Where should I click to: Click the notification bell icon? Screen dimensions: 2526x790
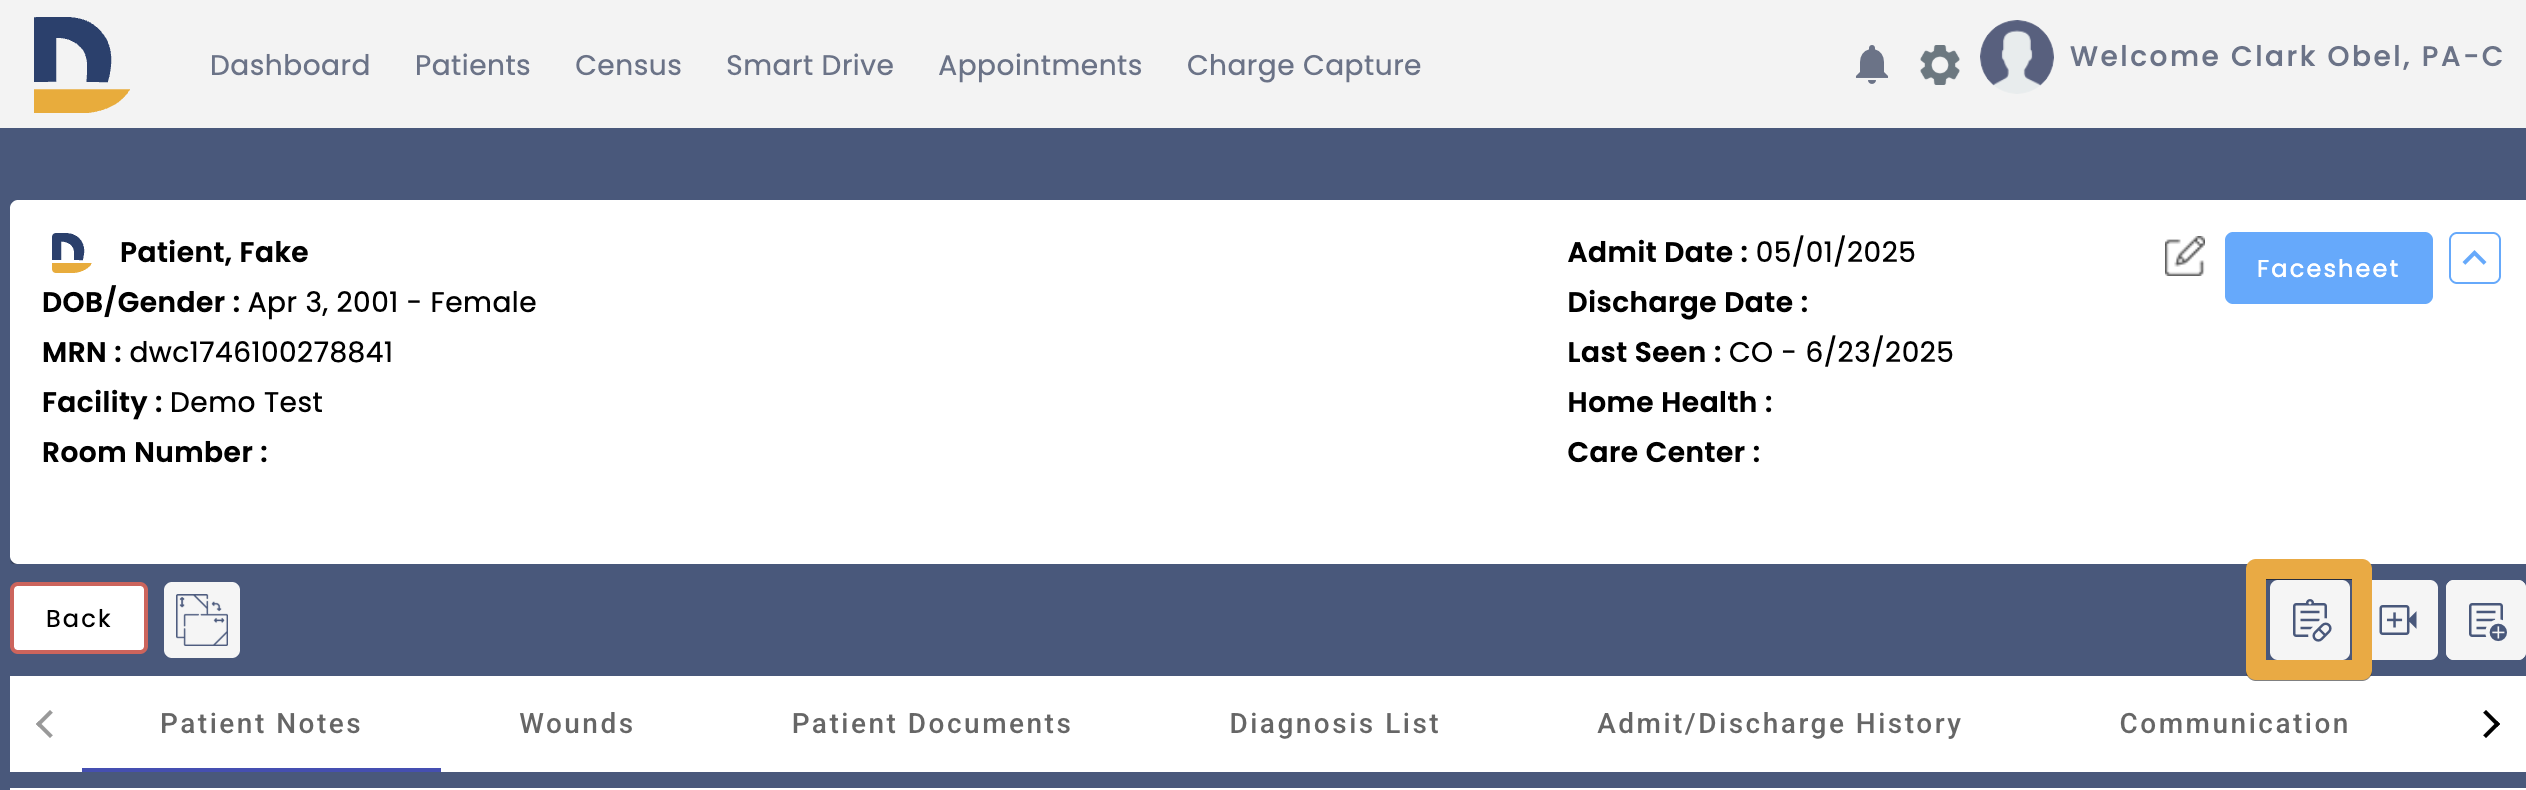coord(1871,65)
